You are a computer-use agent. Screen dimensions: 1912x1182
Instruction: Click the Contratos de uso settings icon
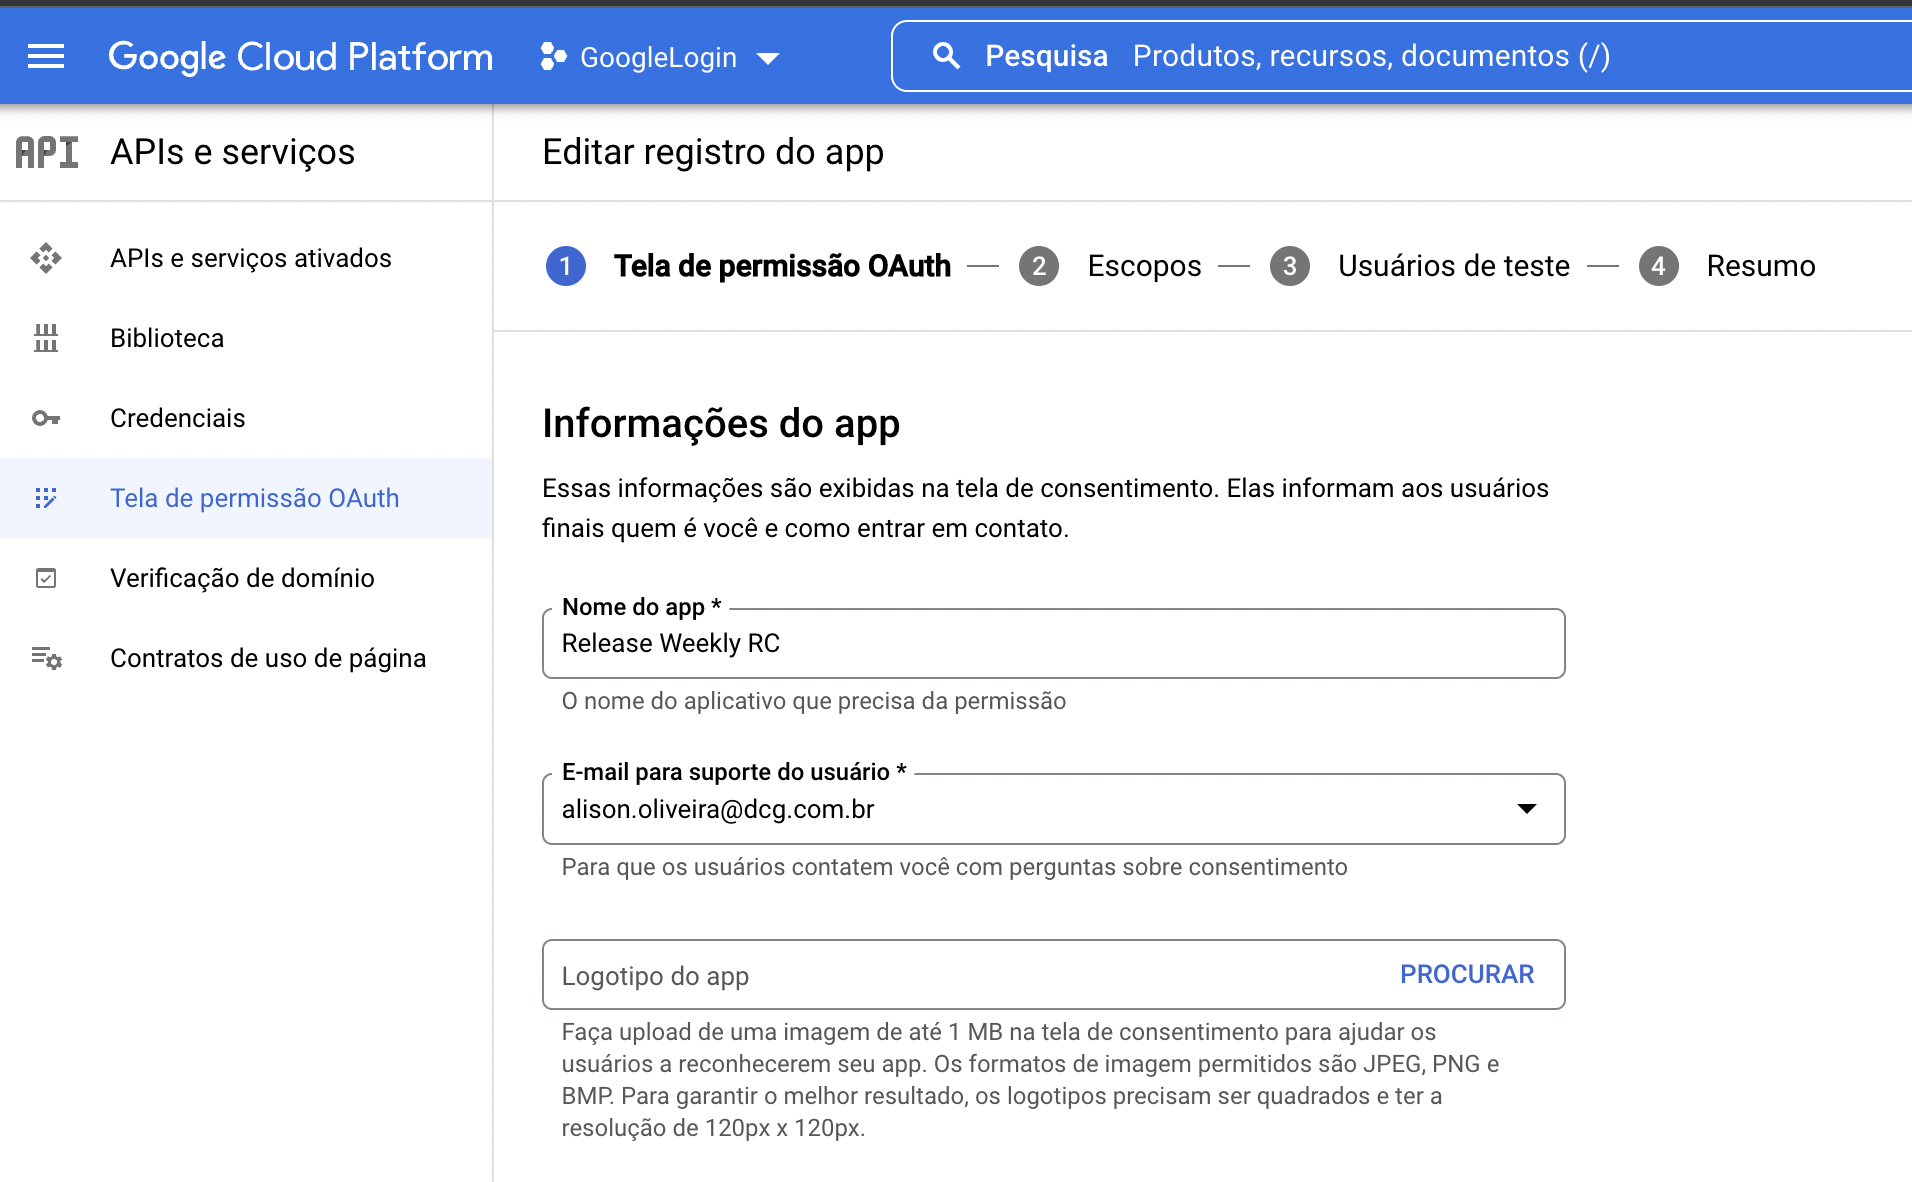point(46,658)
